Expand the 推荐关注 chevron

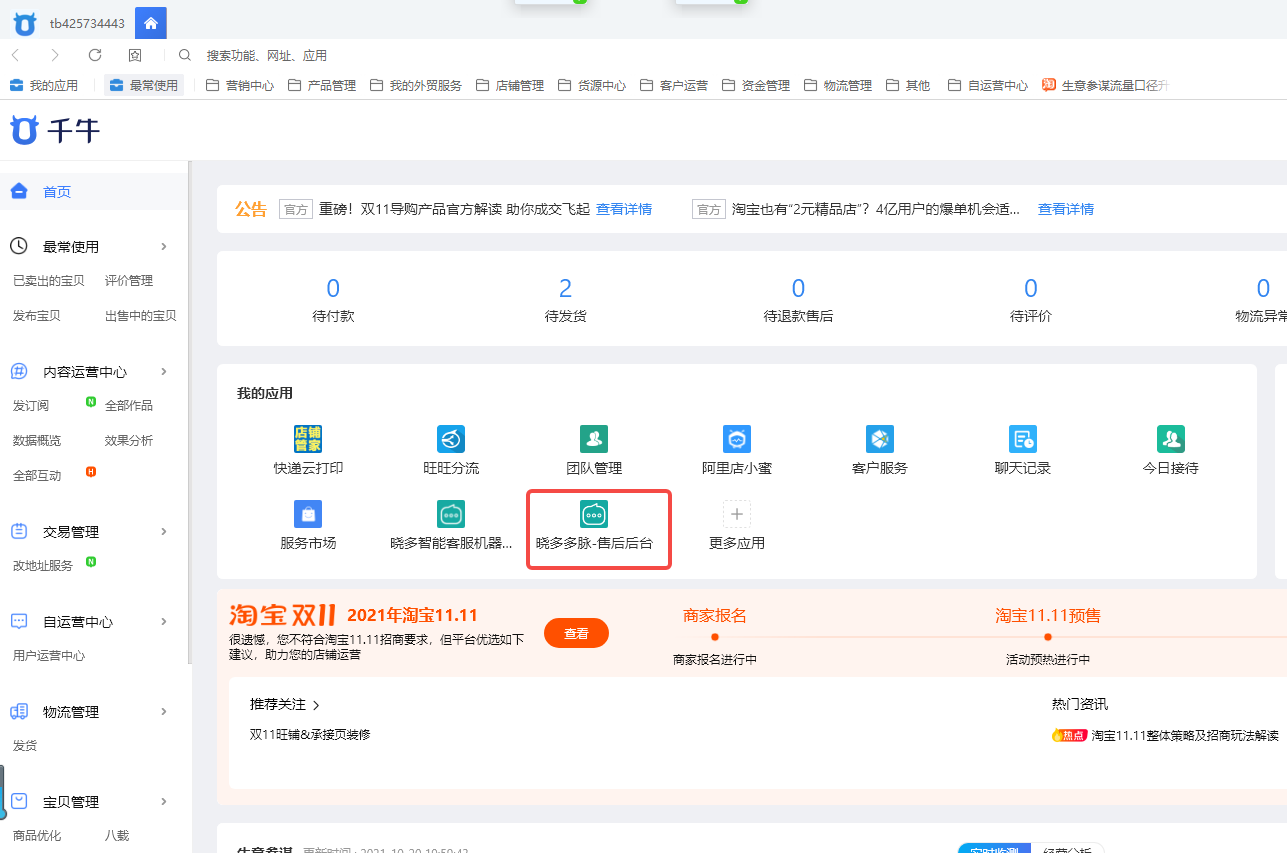coord(316,706)
